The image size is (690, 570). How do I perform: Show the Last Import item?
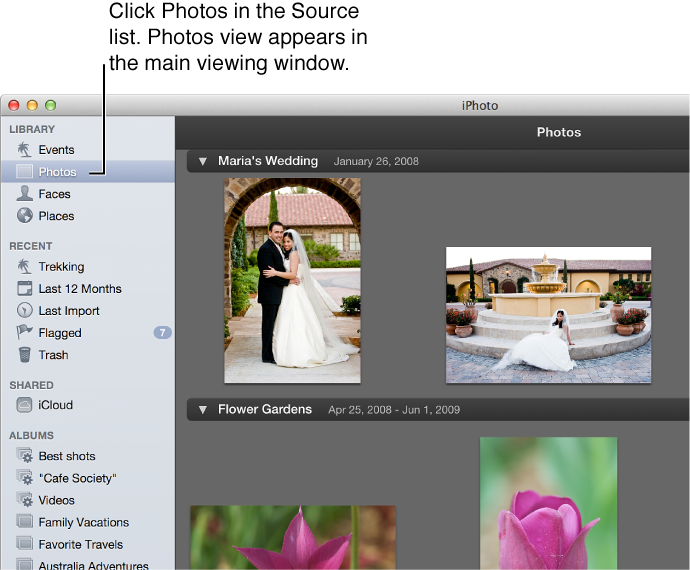(88, 311)
